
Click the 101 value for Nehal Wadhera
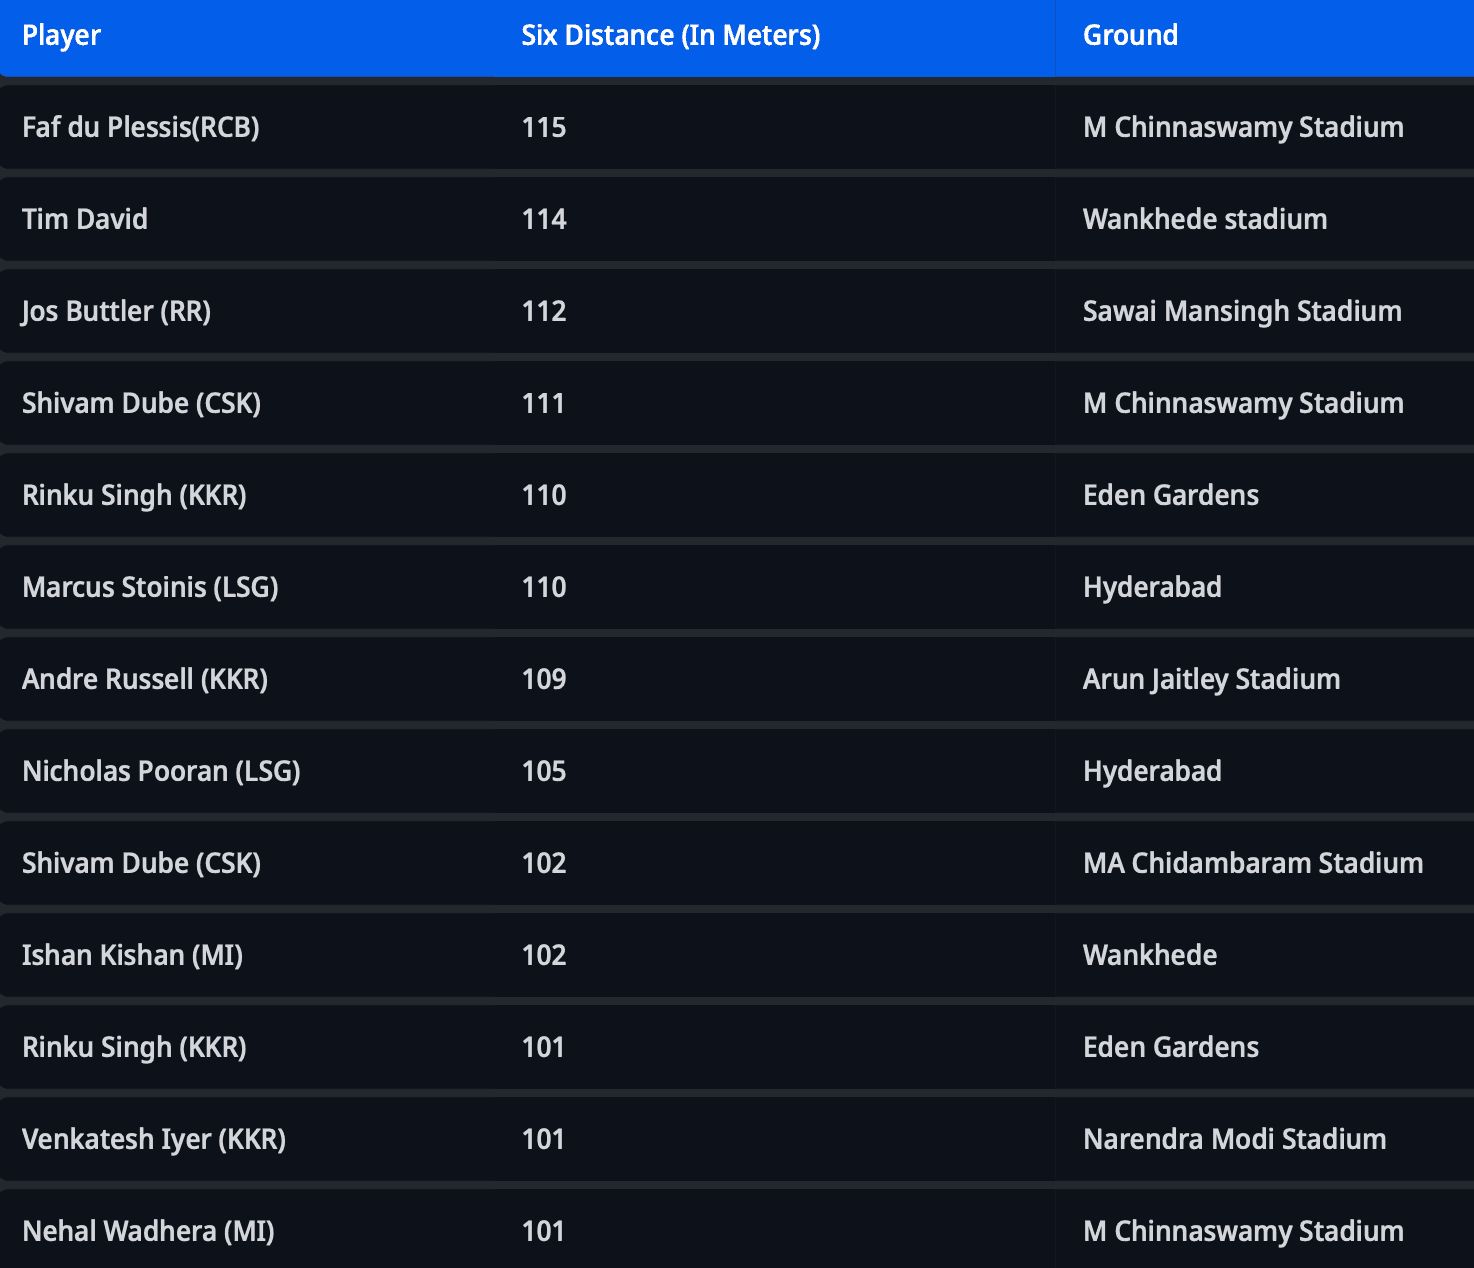click(x=543, y=1232)
